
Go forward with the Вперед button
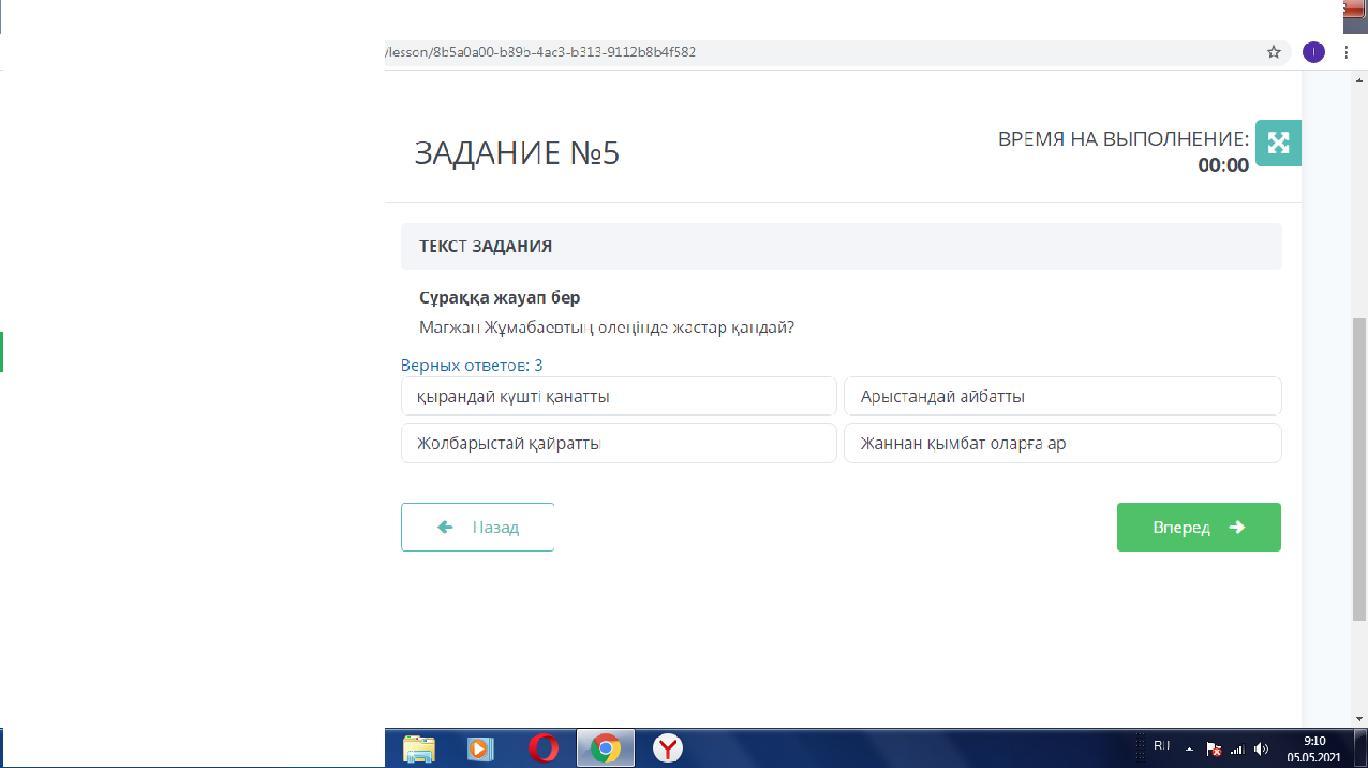pyautogui.click(x=1198, y=527)
